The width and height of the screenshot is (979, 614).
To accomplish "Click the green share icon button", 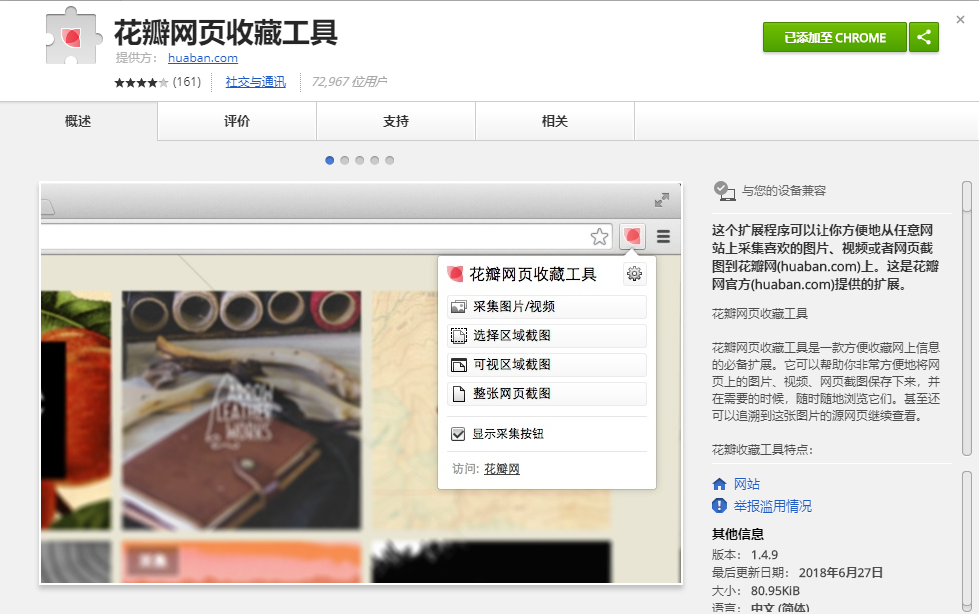I will 923,37.
